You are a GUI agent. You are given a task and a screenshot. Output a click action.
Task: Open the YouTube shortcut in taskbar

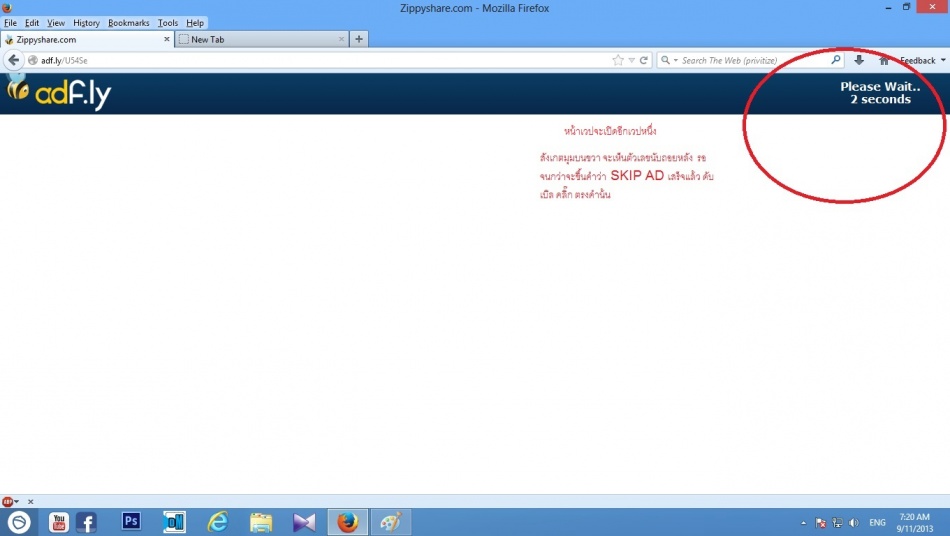pyautogui.click(x=59, y=521)
